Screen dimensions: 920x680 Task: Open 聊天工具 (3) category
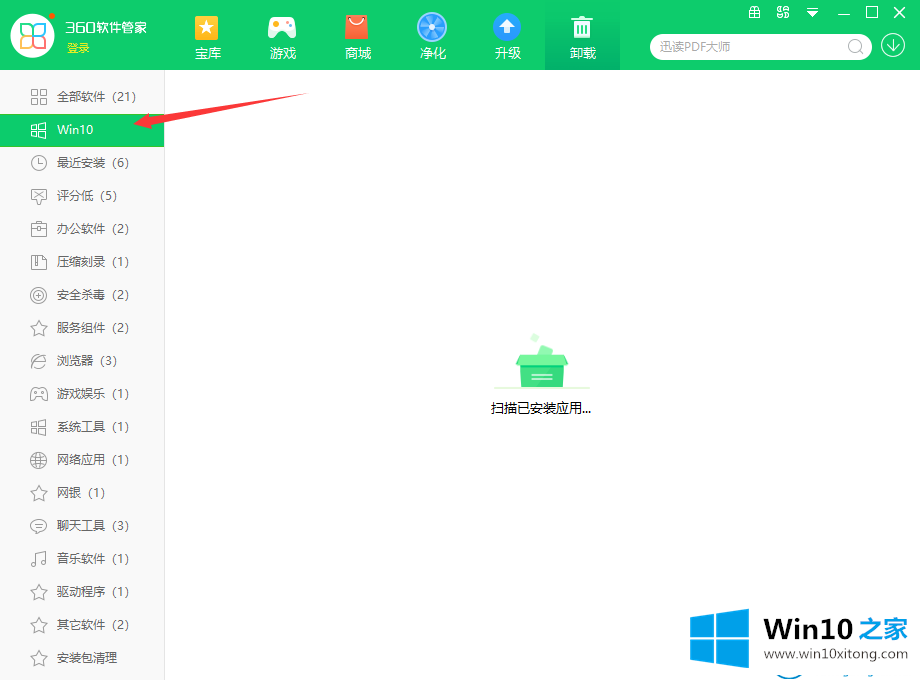pyautogui.click(x=82, y=526)
